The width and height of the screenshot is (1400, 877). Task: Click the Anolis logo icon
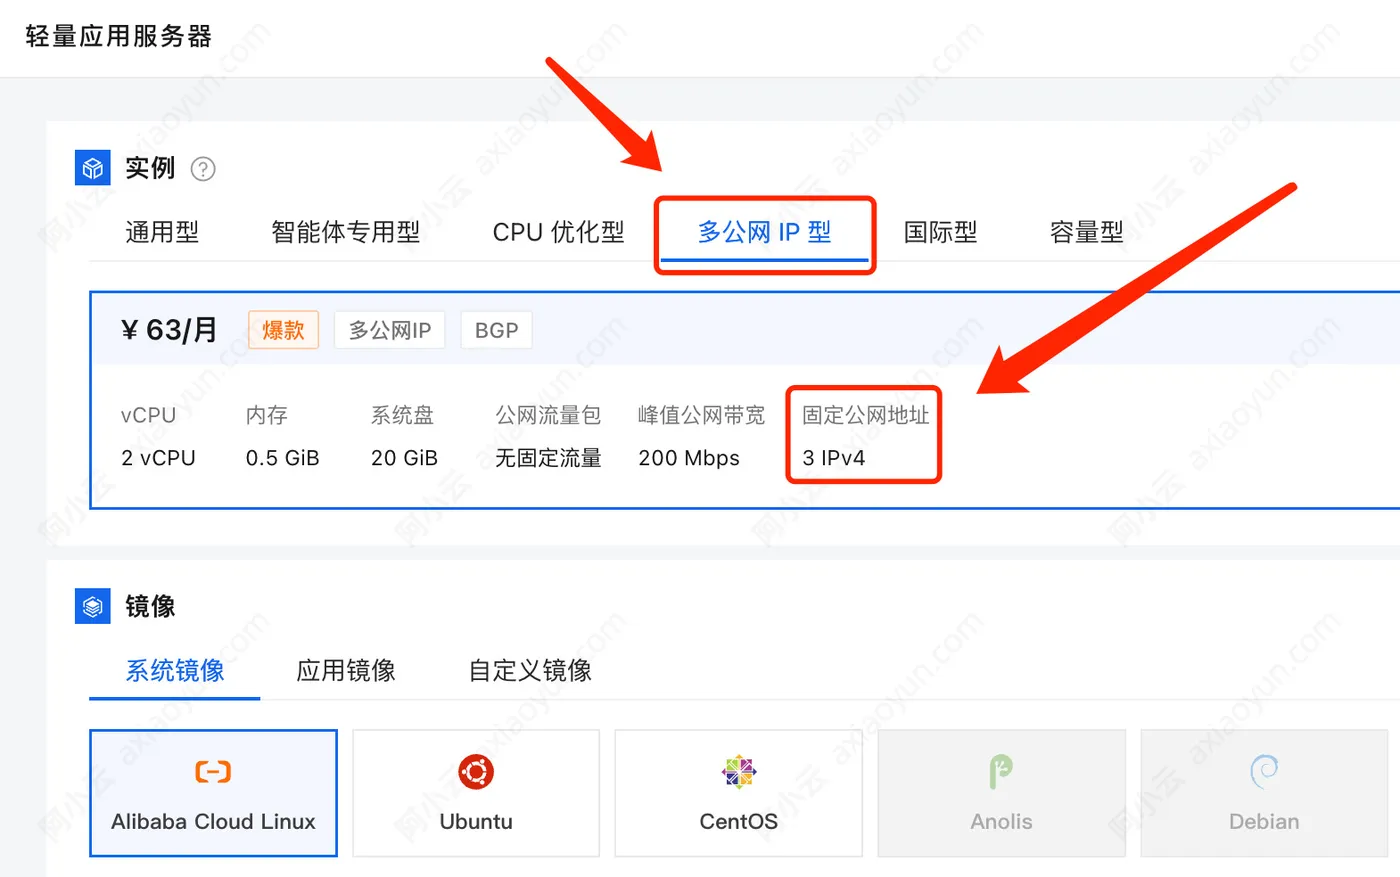(1001, 772)
